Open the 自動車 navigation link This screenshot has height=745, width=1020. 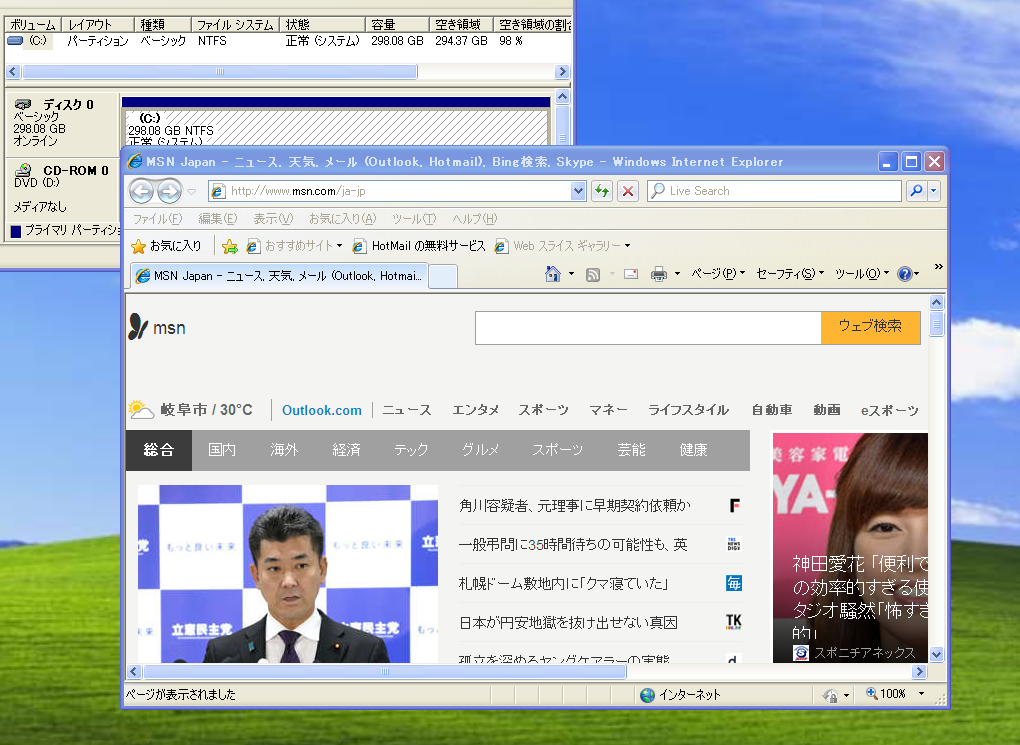tap(772, 410)
